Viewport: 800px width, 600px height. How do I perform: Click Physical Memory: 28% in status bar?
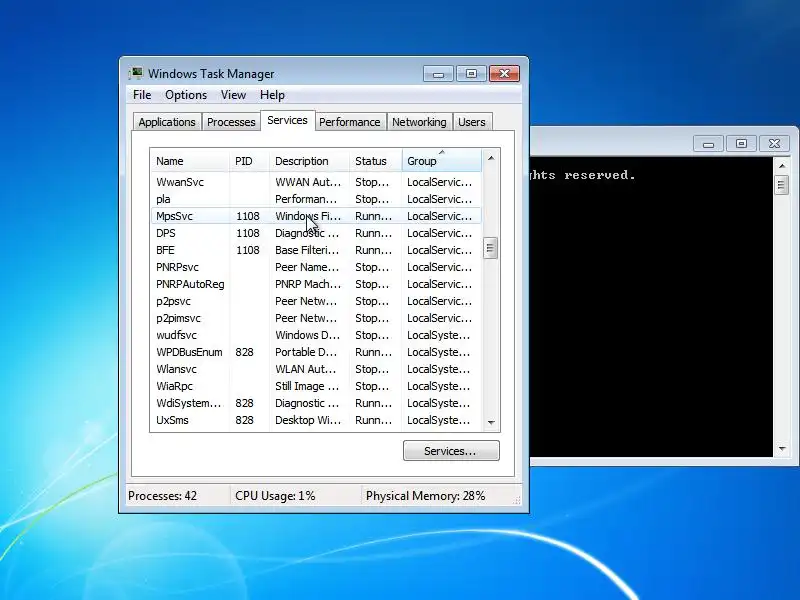coord(426,496)
